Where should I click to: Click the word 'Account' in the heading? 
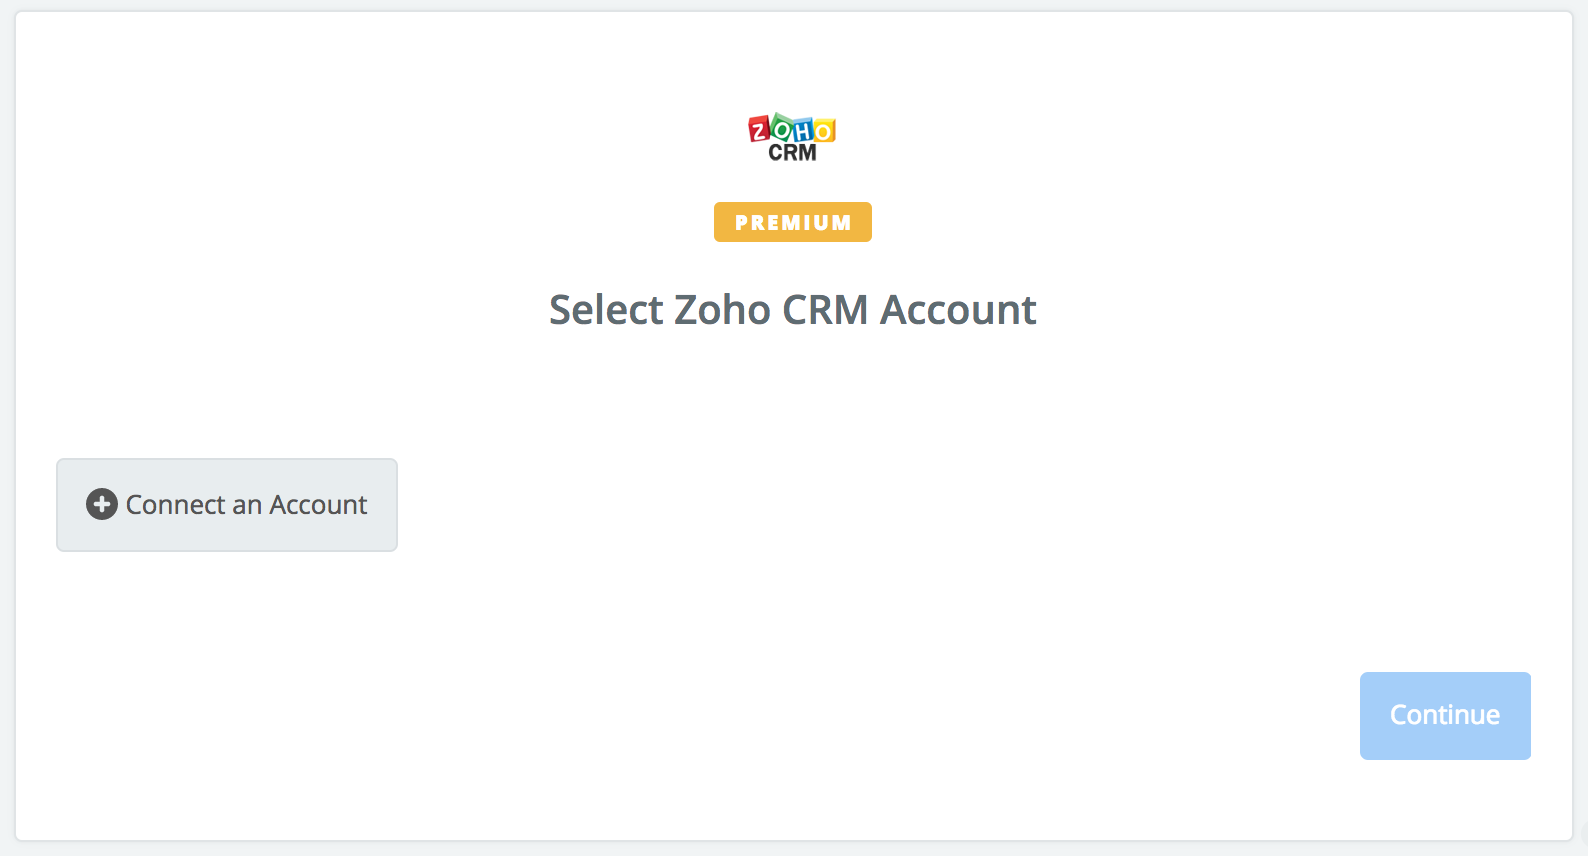[x=958, y=310]
